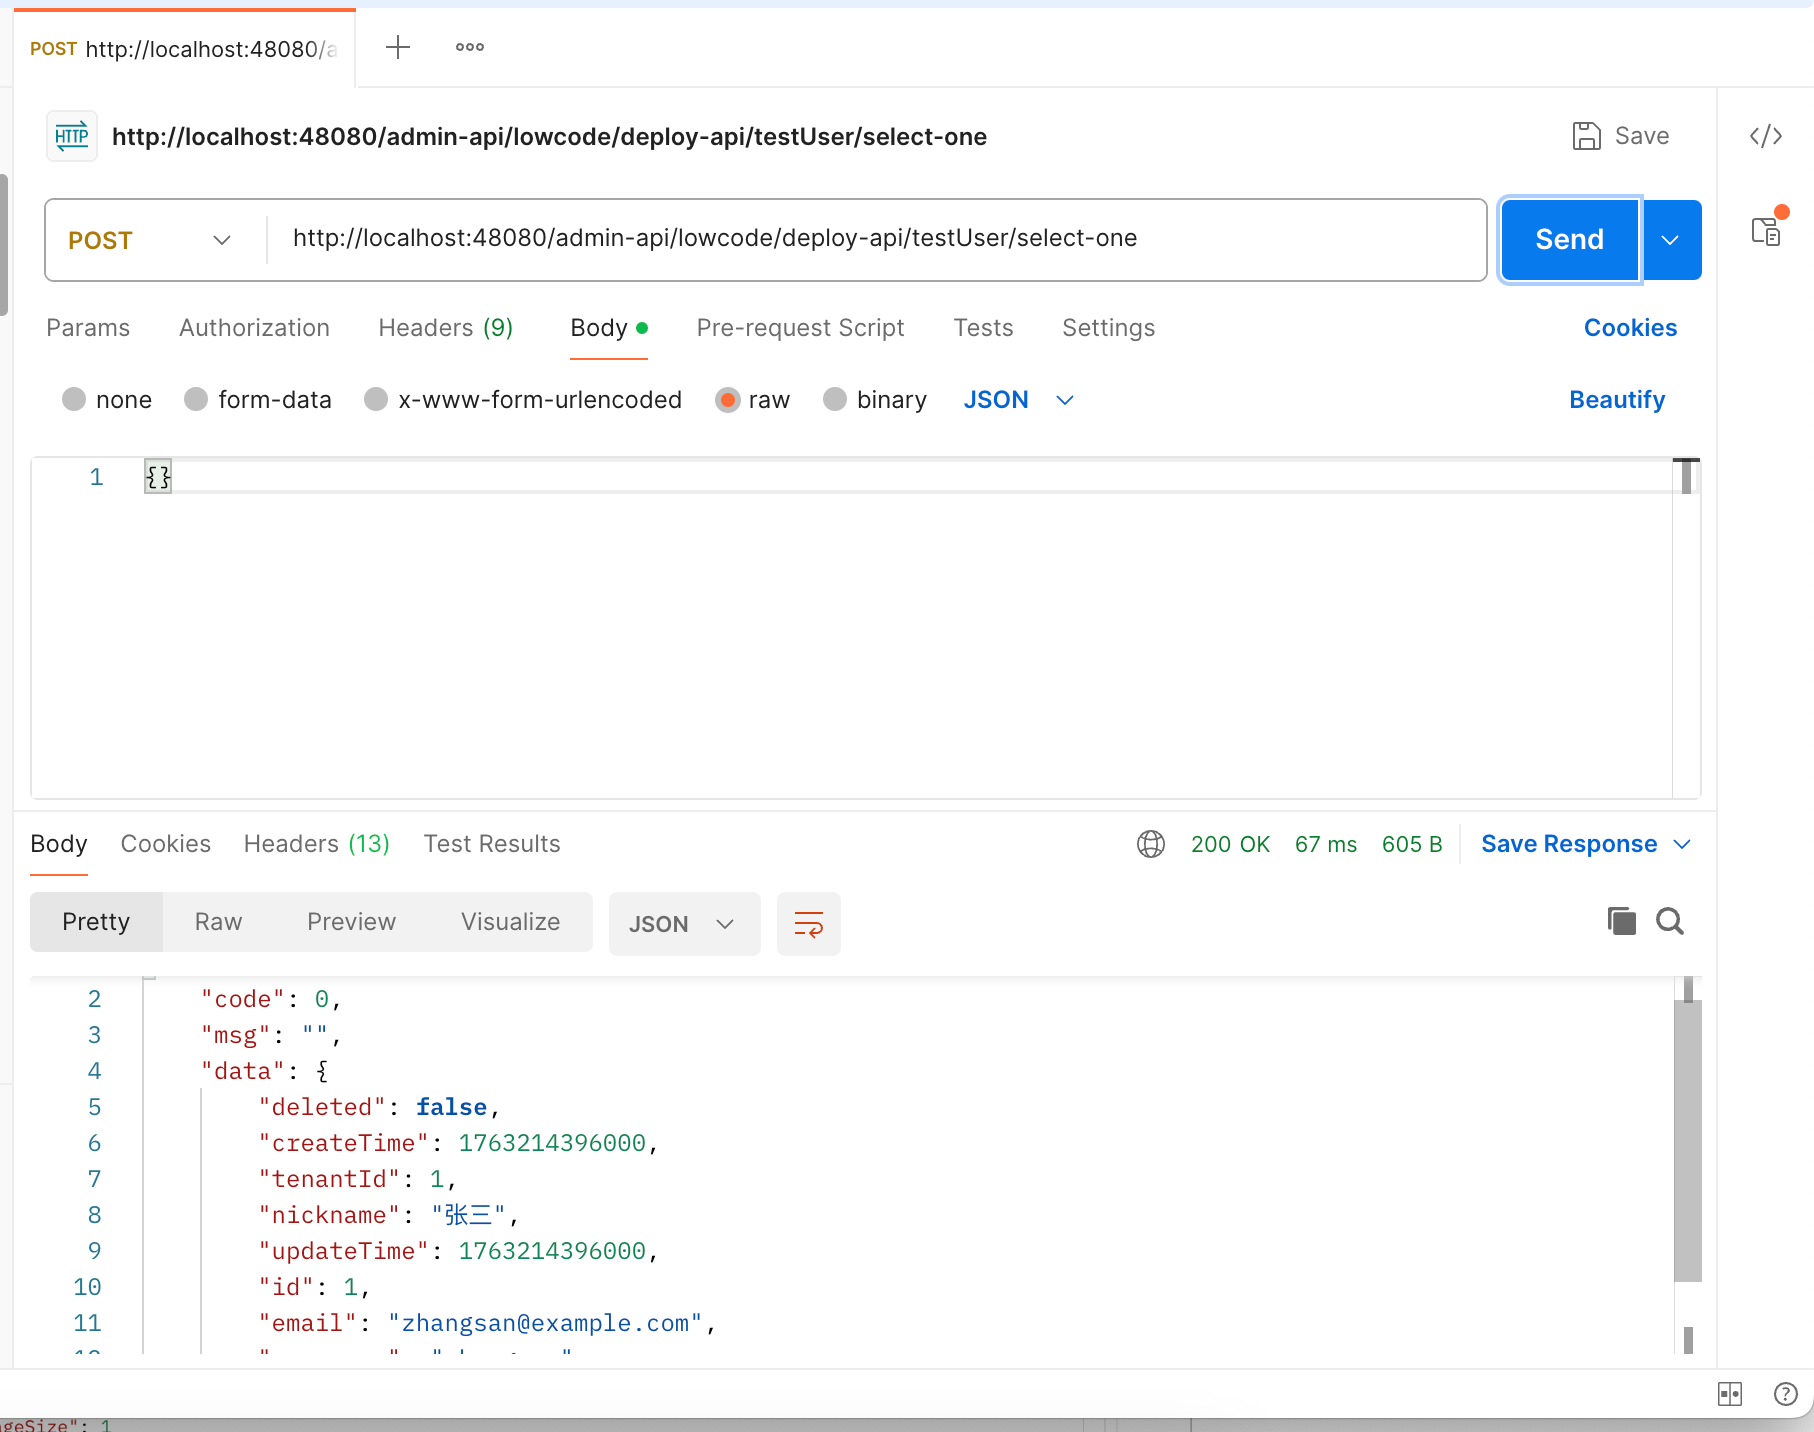Search the response with magnifier icon
Image resolution: width=1814 pixels, height=1432 pixels.
pyautogui.click(x=1670, y=921)
